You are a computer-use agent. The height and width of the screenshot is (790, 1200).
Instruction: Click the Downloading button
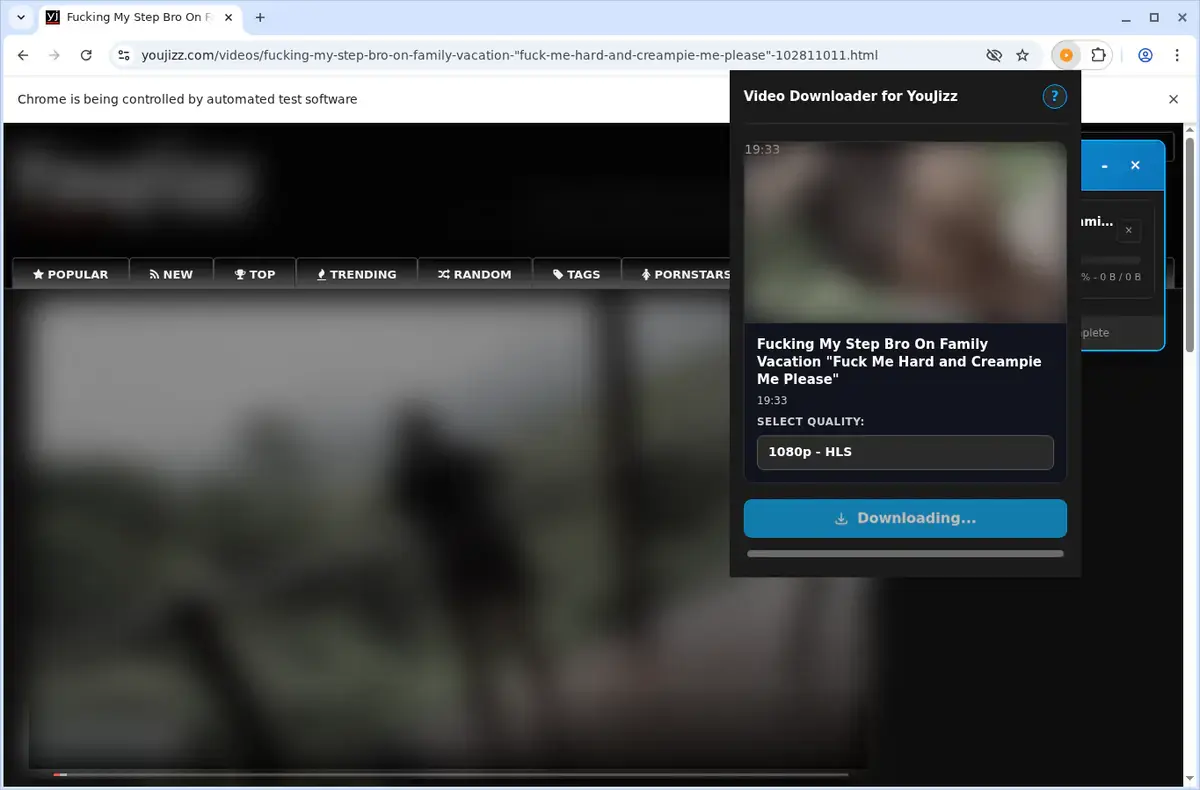pos(905,518)
